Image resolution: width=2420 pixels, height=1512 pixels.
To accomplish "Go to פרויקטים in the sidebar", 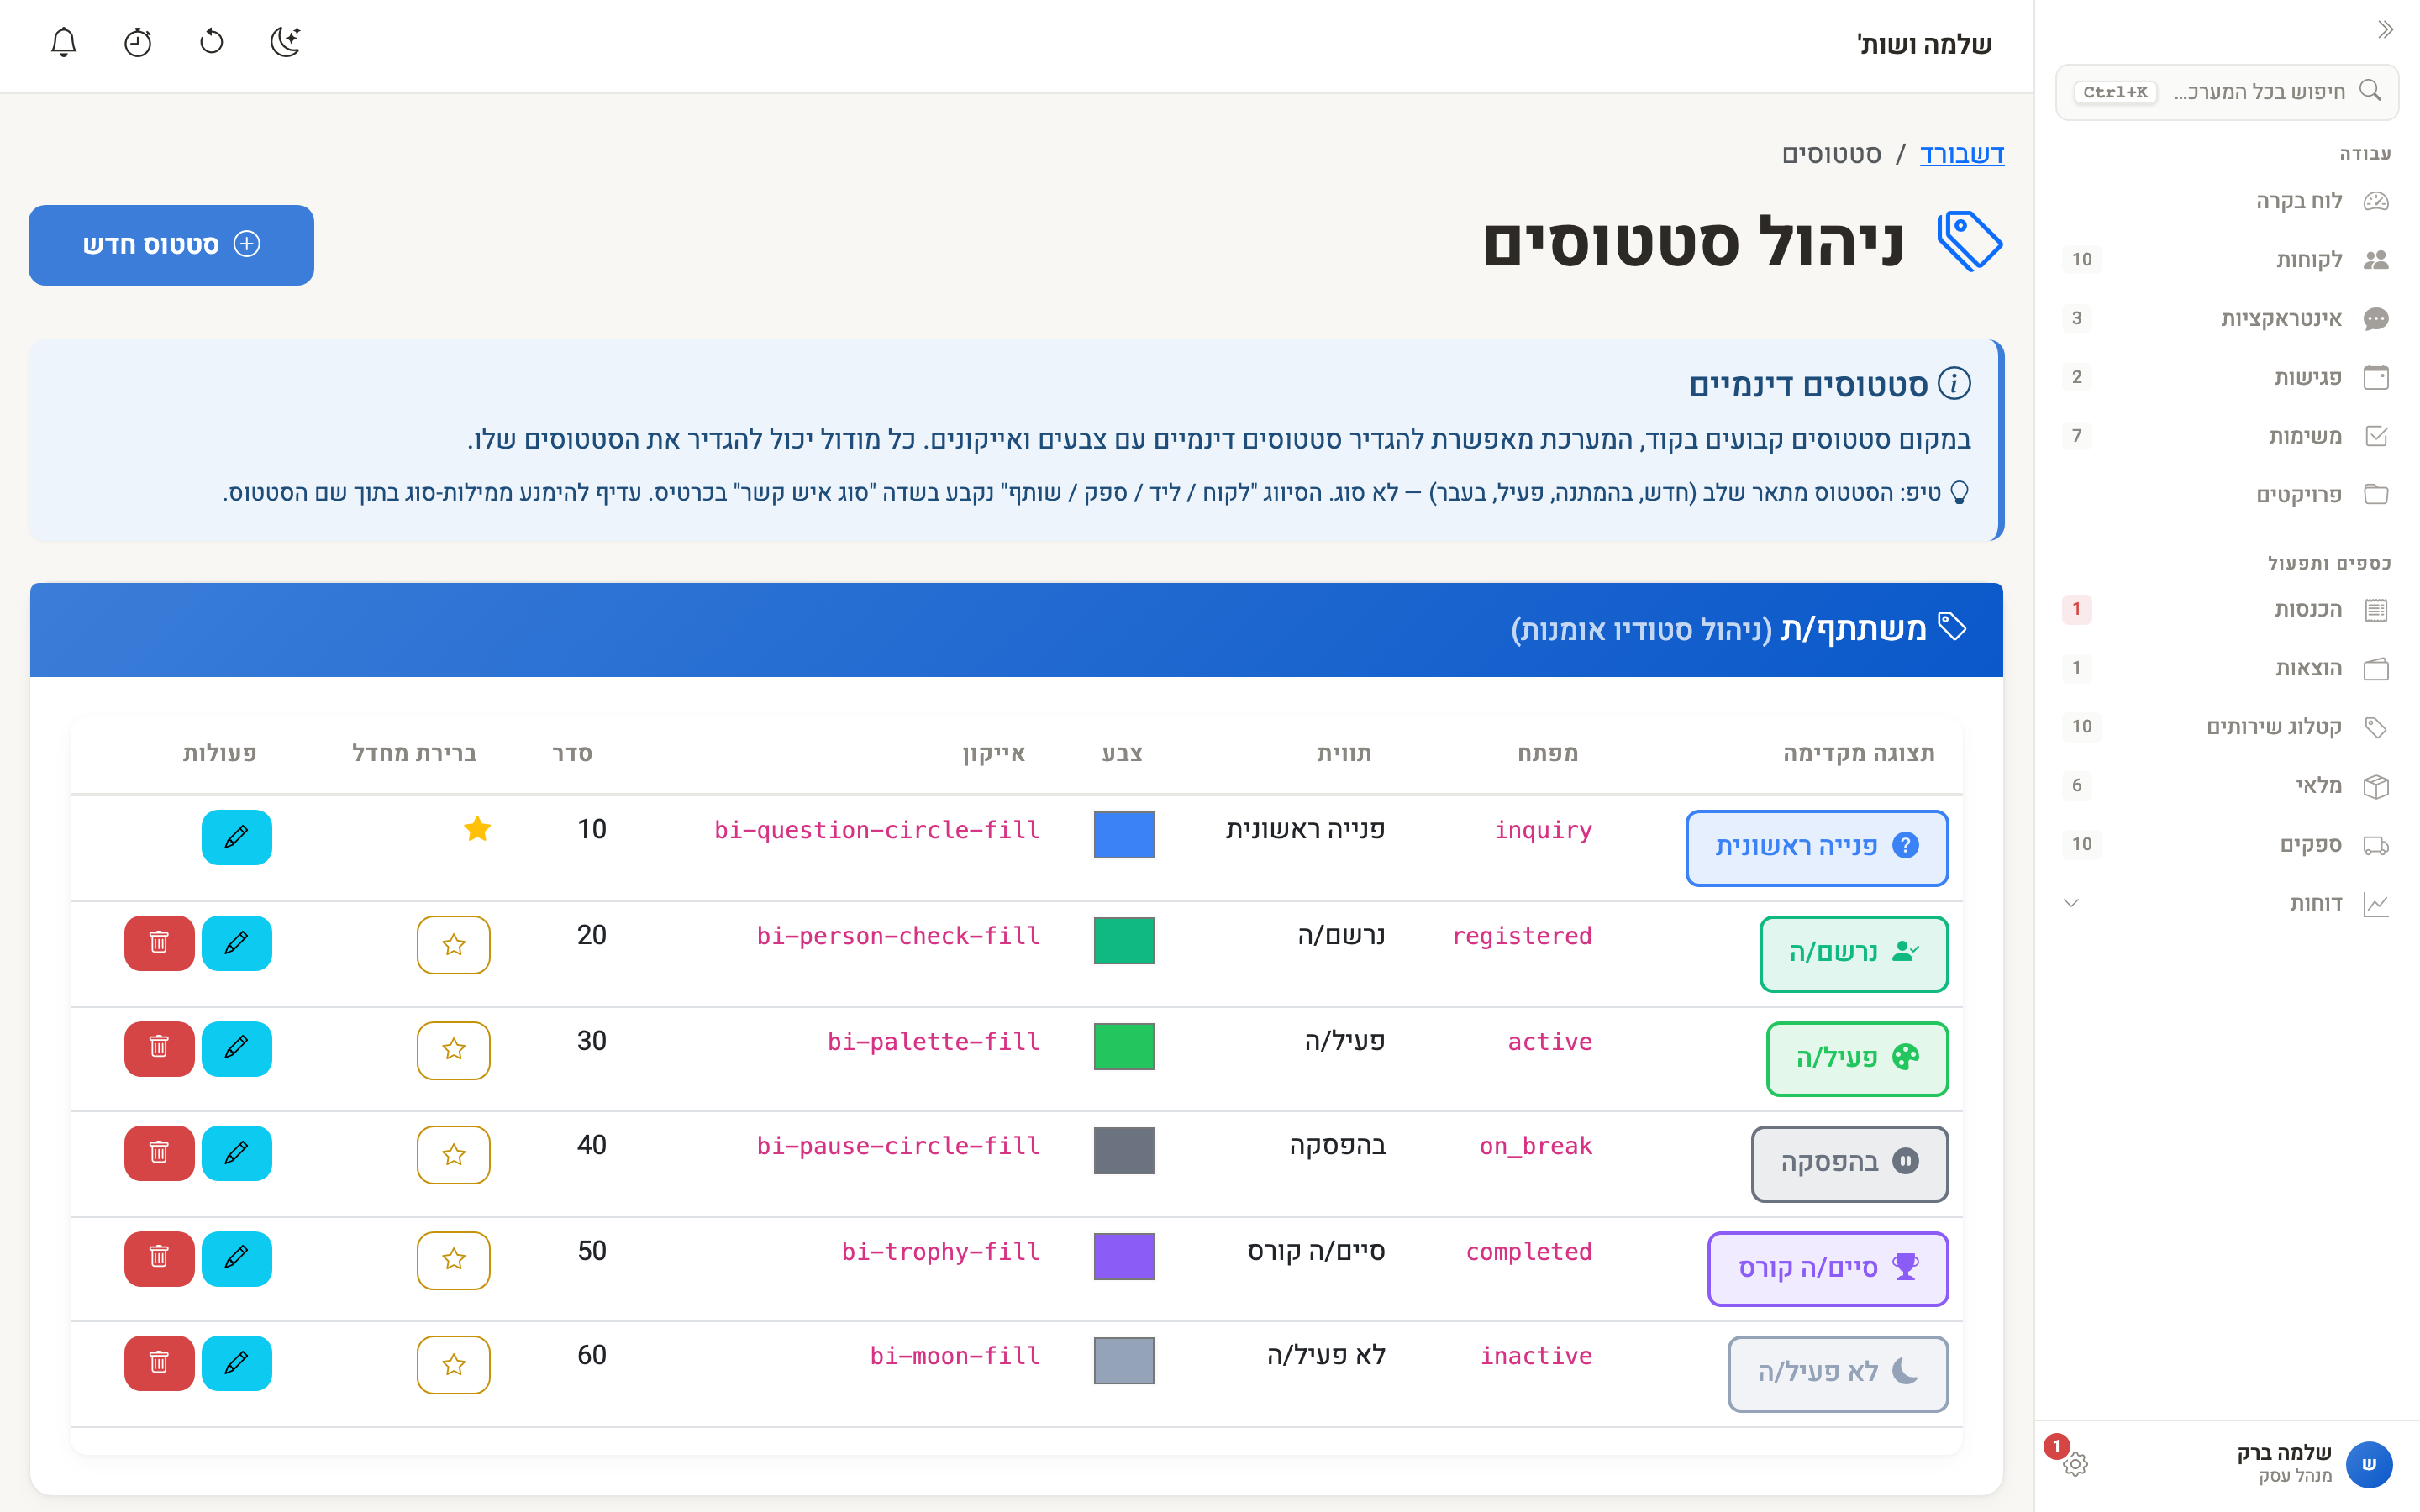I will click(x=2226, y=495).
